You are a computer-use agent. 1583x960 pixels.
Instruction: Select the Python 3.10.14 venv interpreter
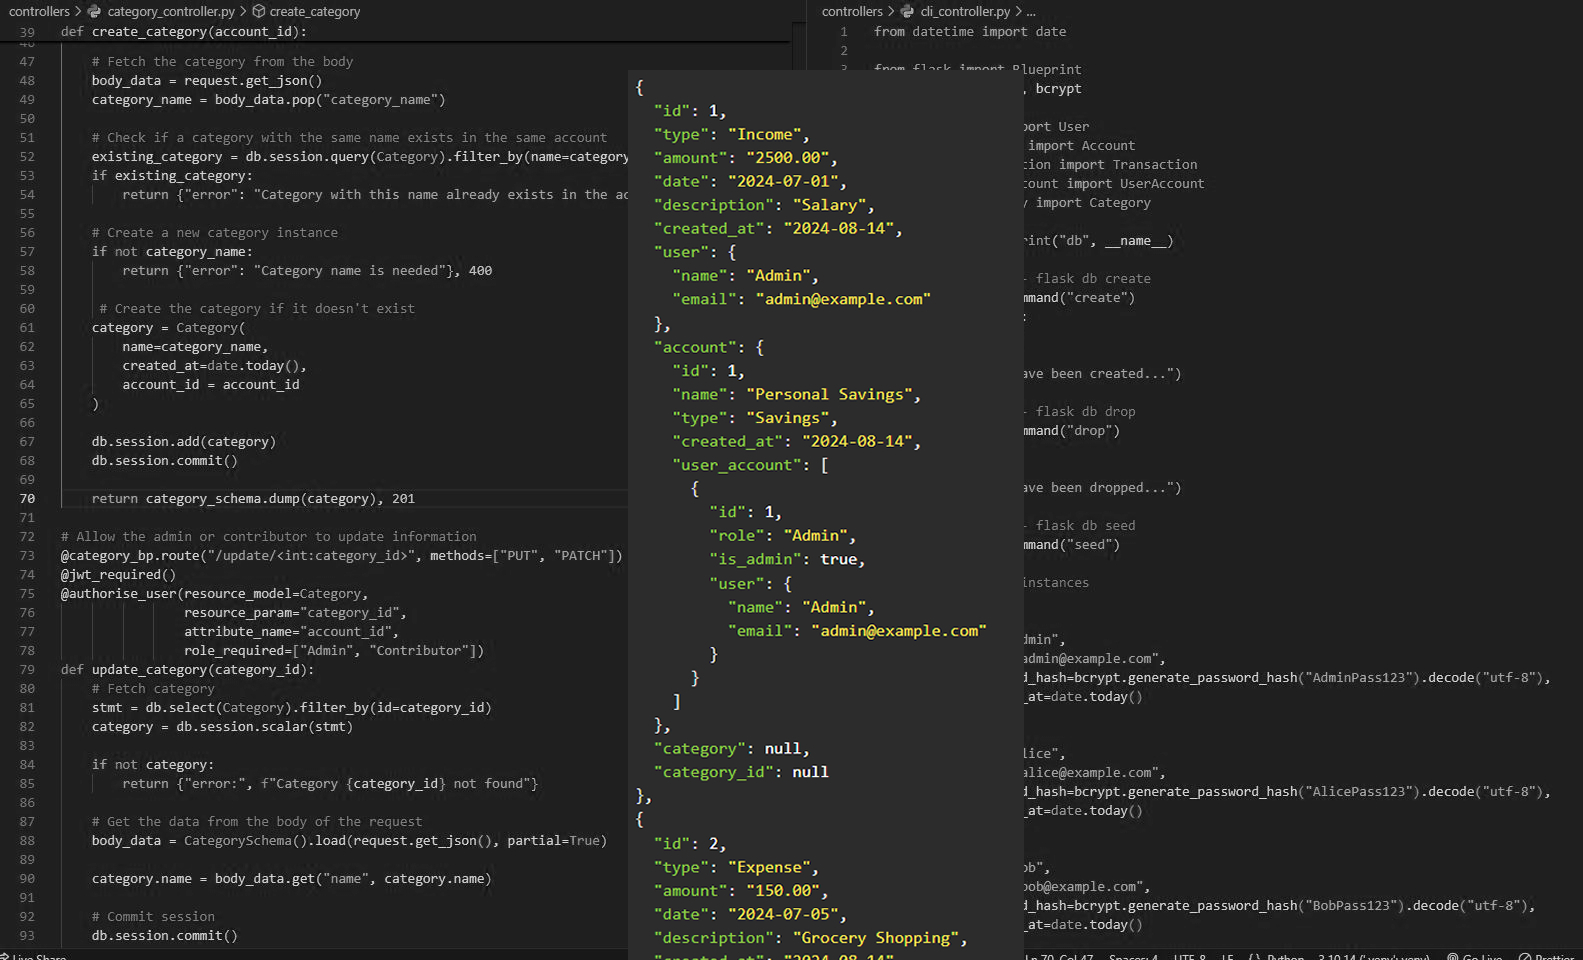pos(1373,957)
